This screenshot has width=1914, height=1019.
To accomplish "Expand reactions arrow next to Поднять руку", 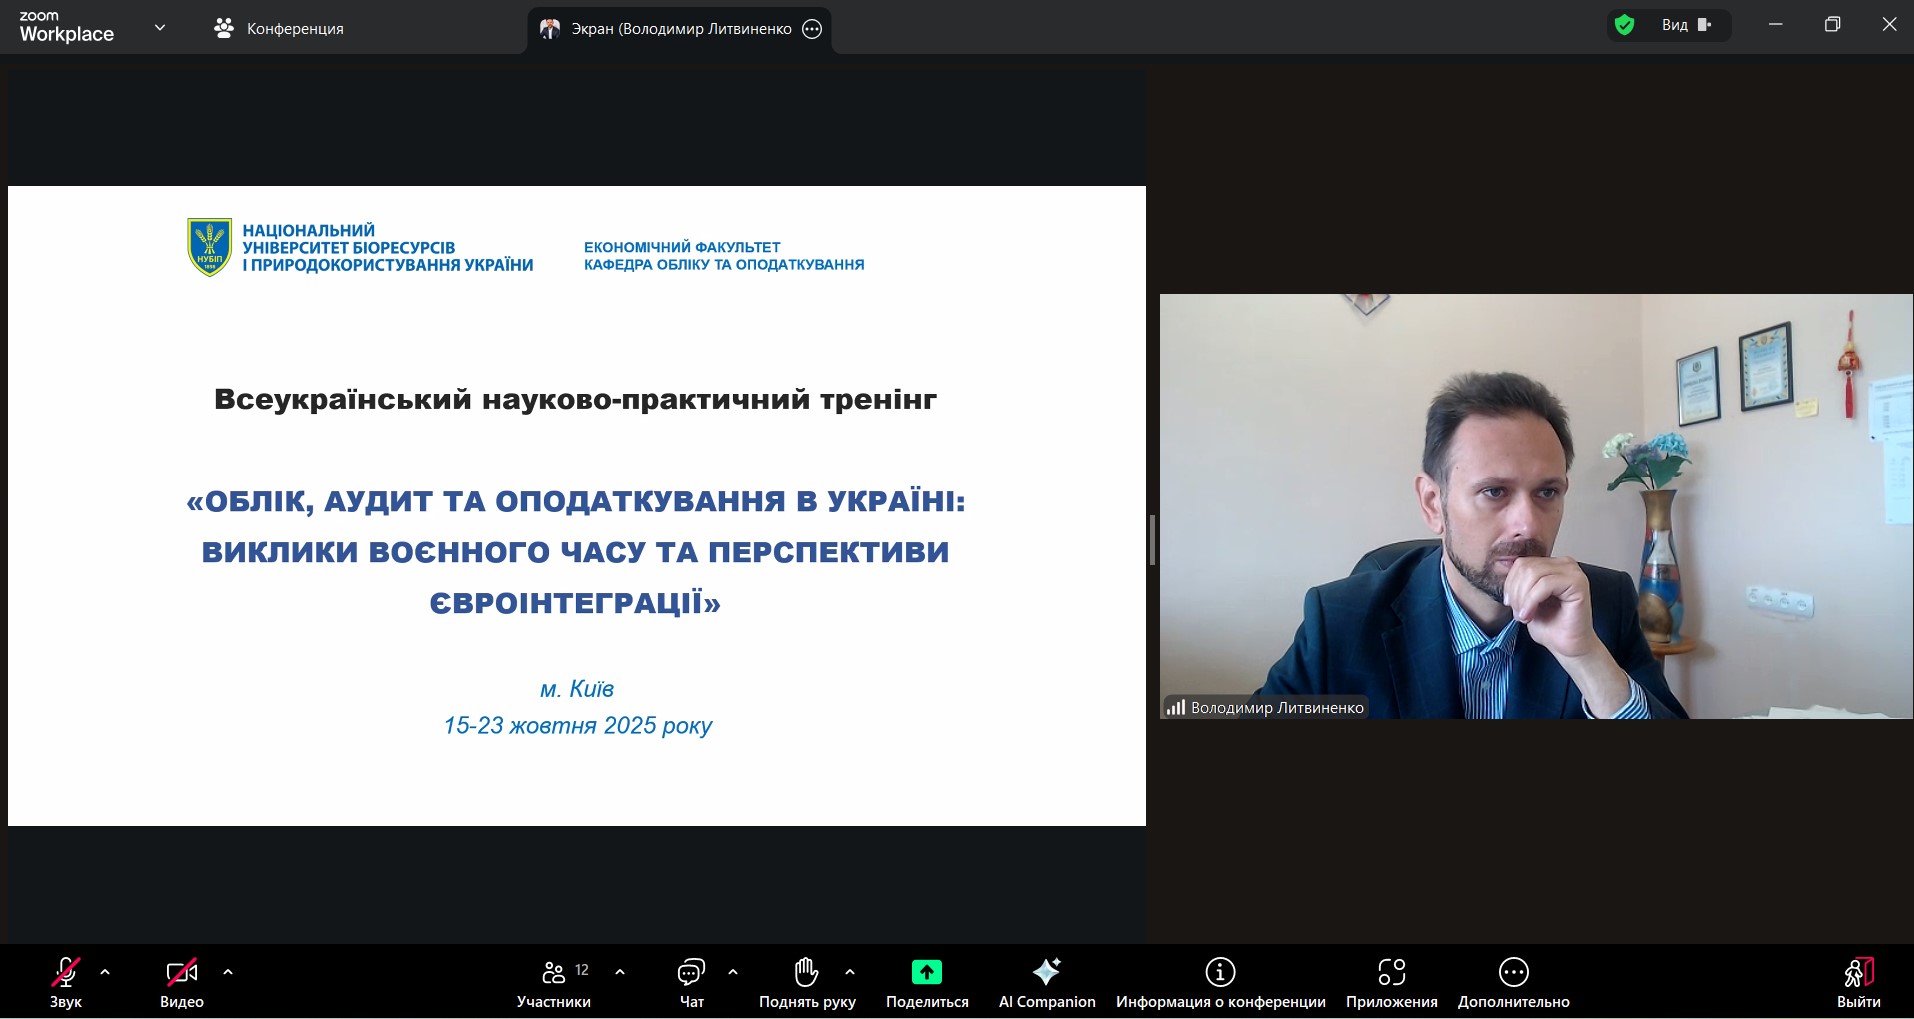I will [850, 972].
